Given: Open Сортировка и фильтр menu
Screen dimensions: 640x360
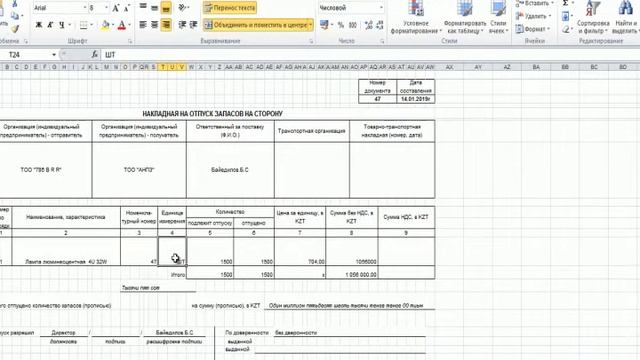Looking at the screenshot, I should [593, 18].
